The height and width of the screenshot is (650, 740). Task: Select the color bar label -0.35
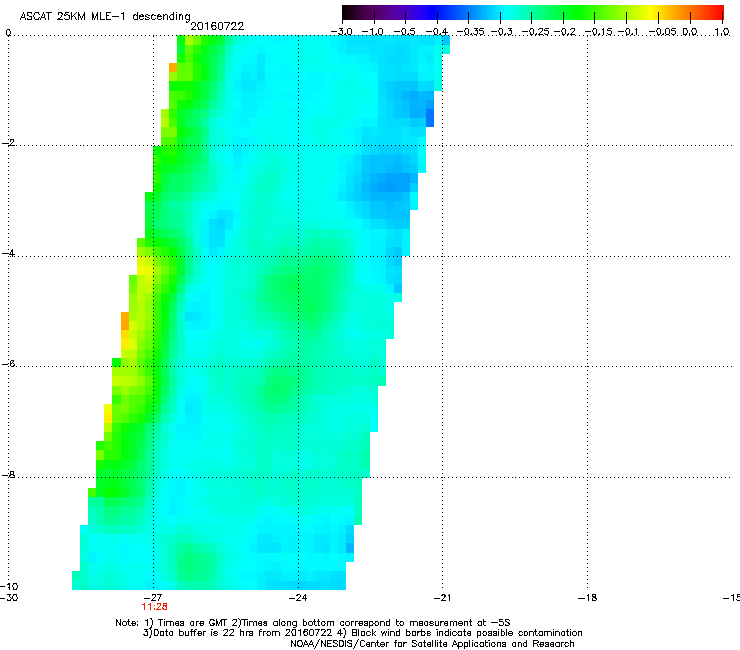coord(471,32)
